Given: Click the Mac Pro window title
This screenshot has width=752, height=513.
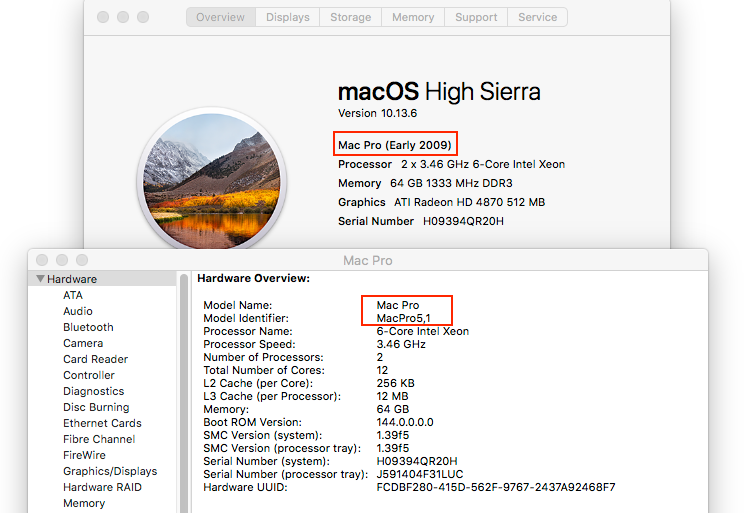Looking at the screenshot, I should tap(368, 260).
